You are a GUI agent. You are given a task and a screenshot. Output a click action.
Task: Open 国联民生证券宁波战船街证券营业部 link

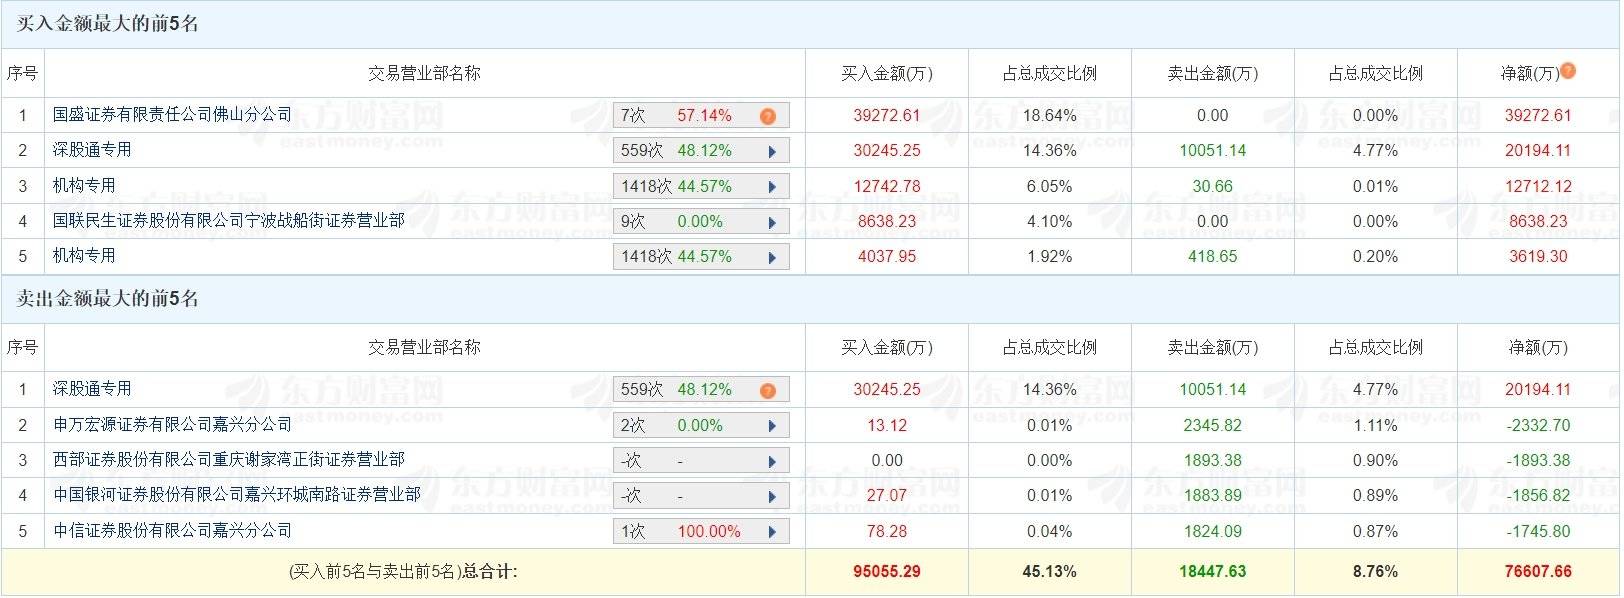tap(225, 220)
